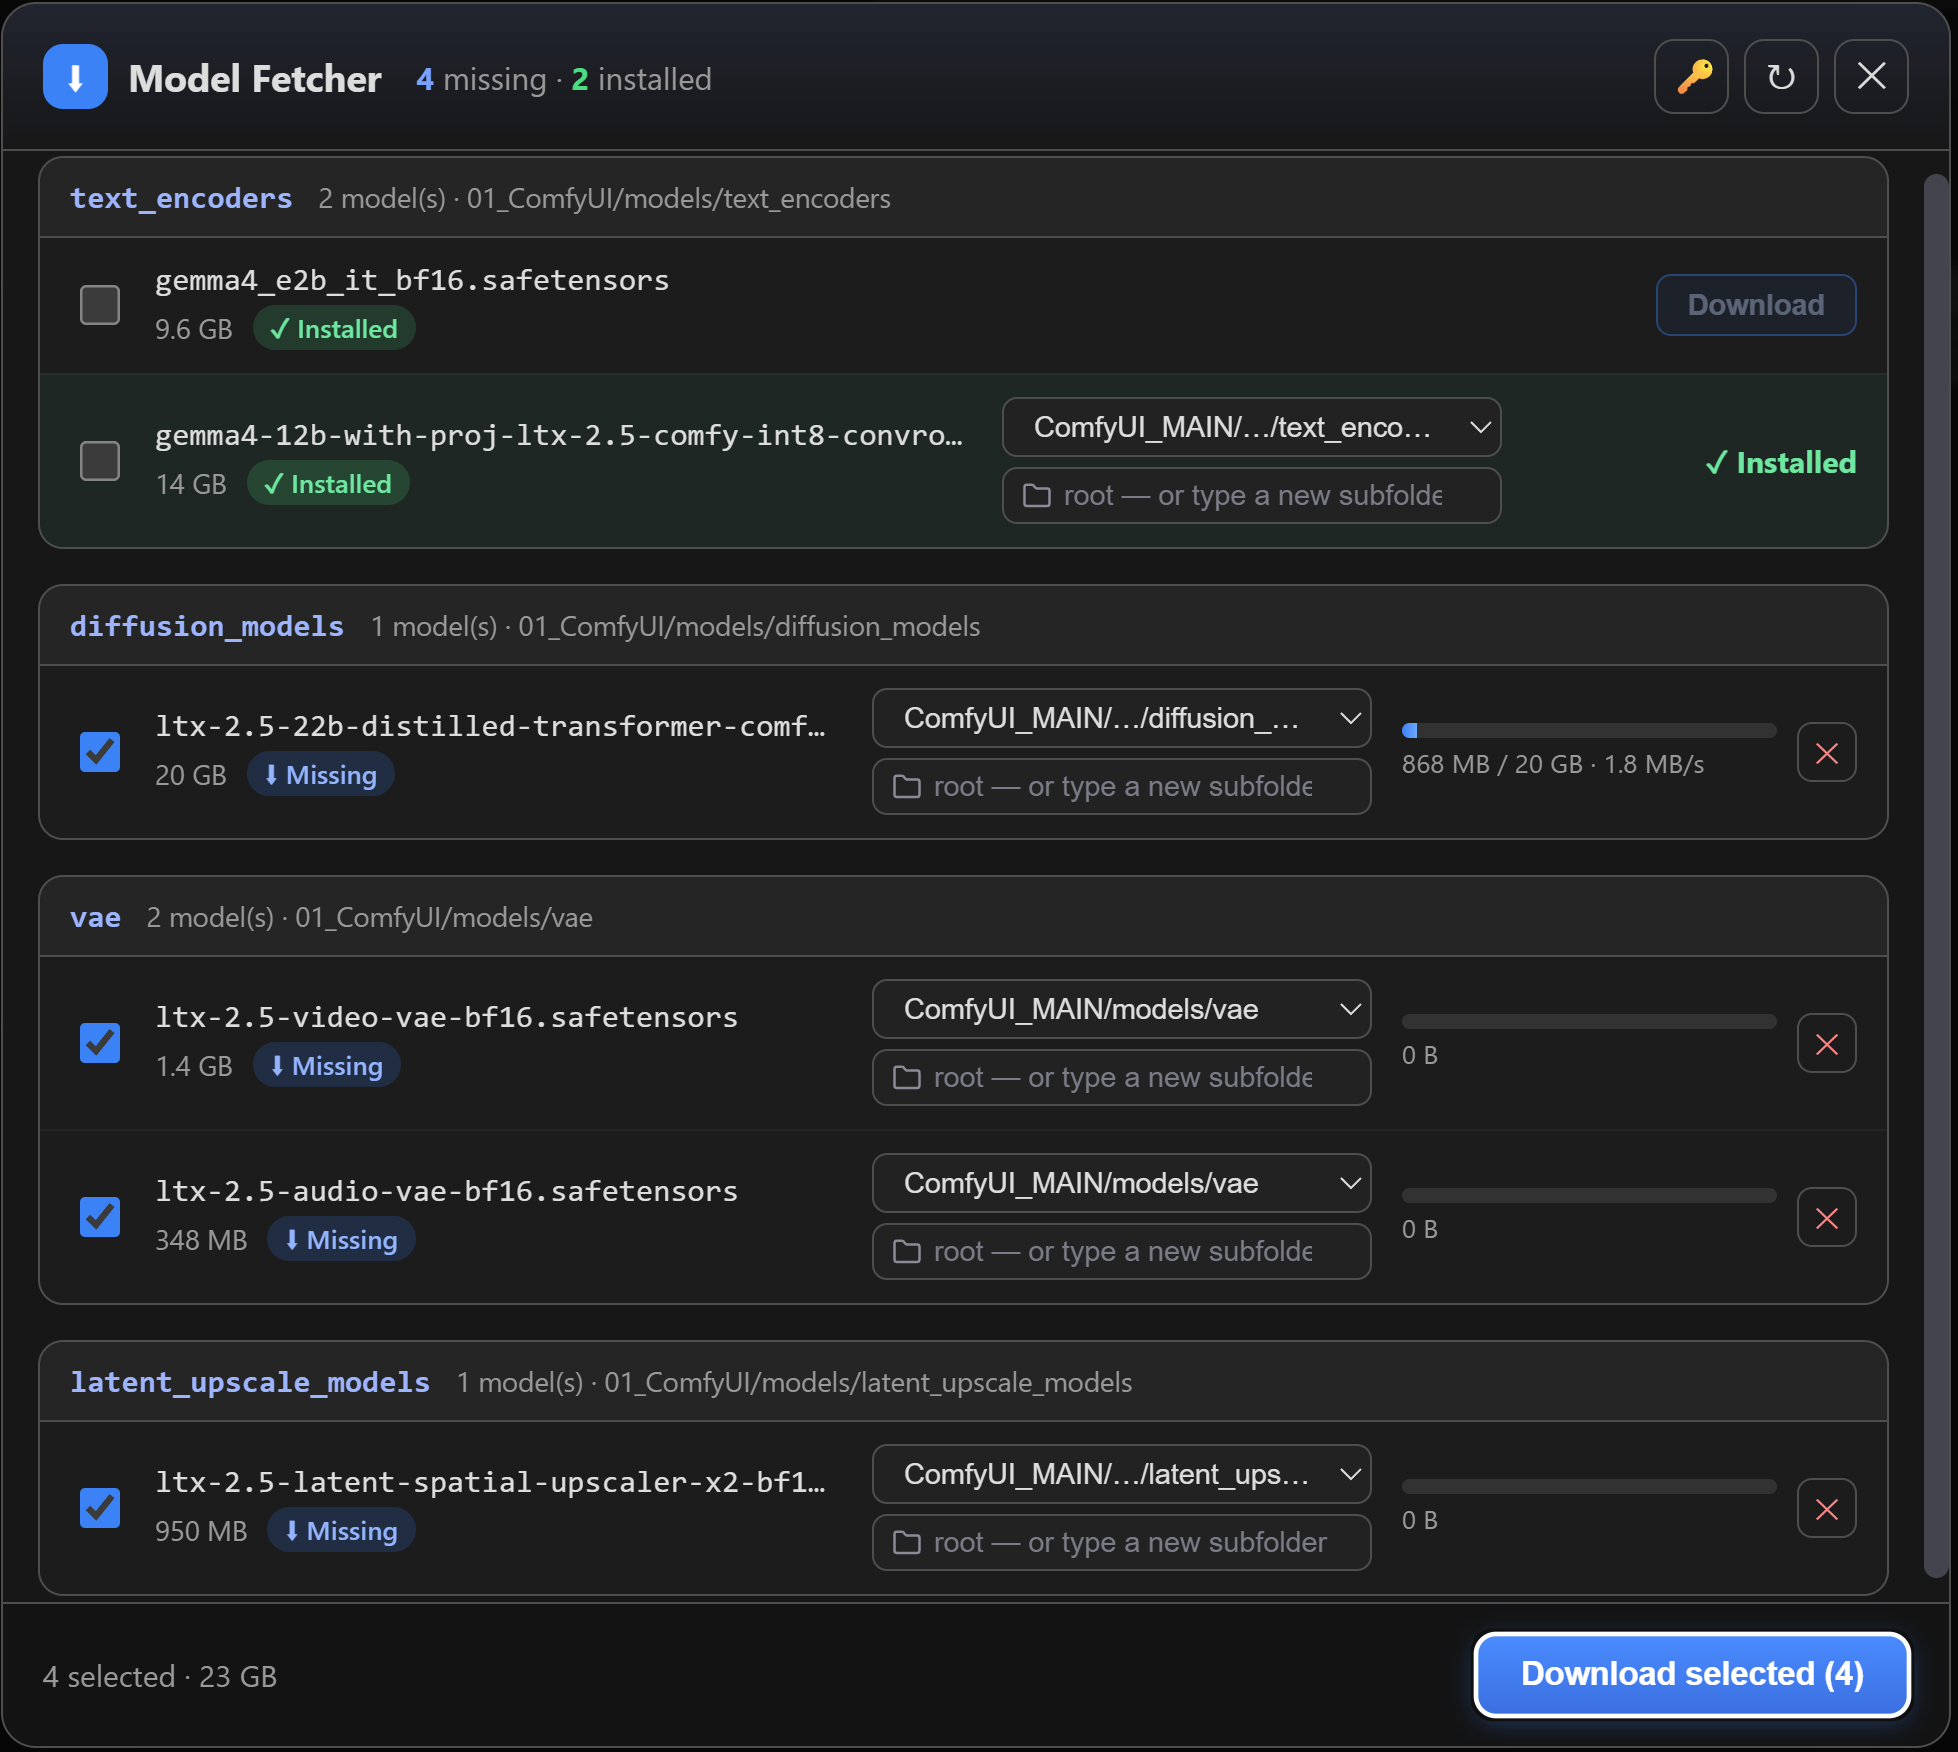
Task: Cancel the ltx-2.5-video-vae download
Action: click(x=1827, y=1043)
